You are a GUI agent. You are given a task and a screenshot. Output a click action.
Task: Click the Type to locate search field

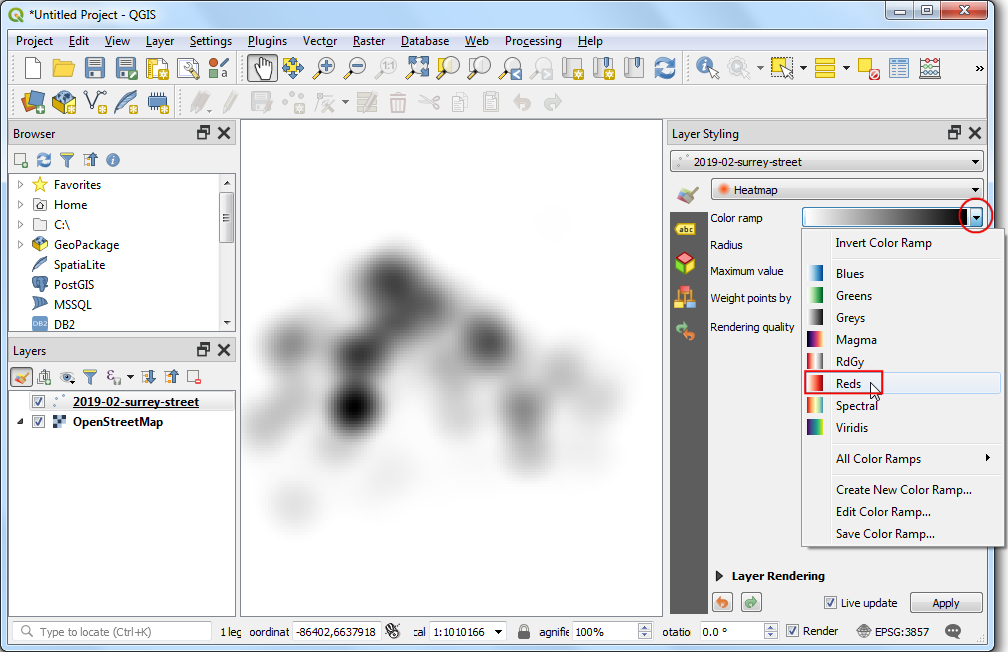(x=120, y=632)
